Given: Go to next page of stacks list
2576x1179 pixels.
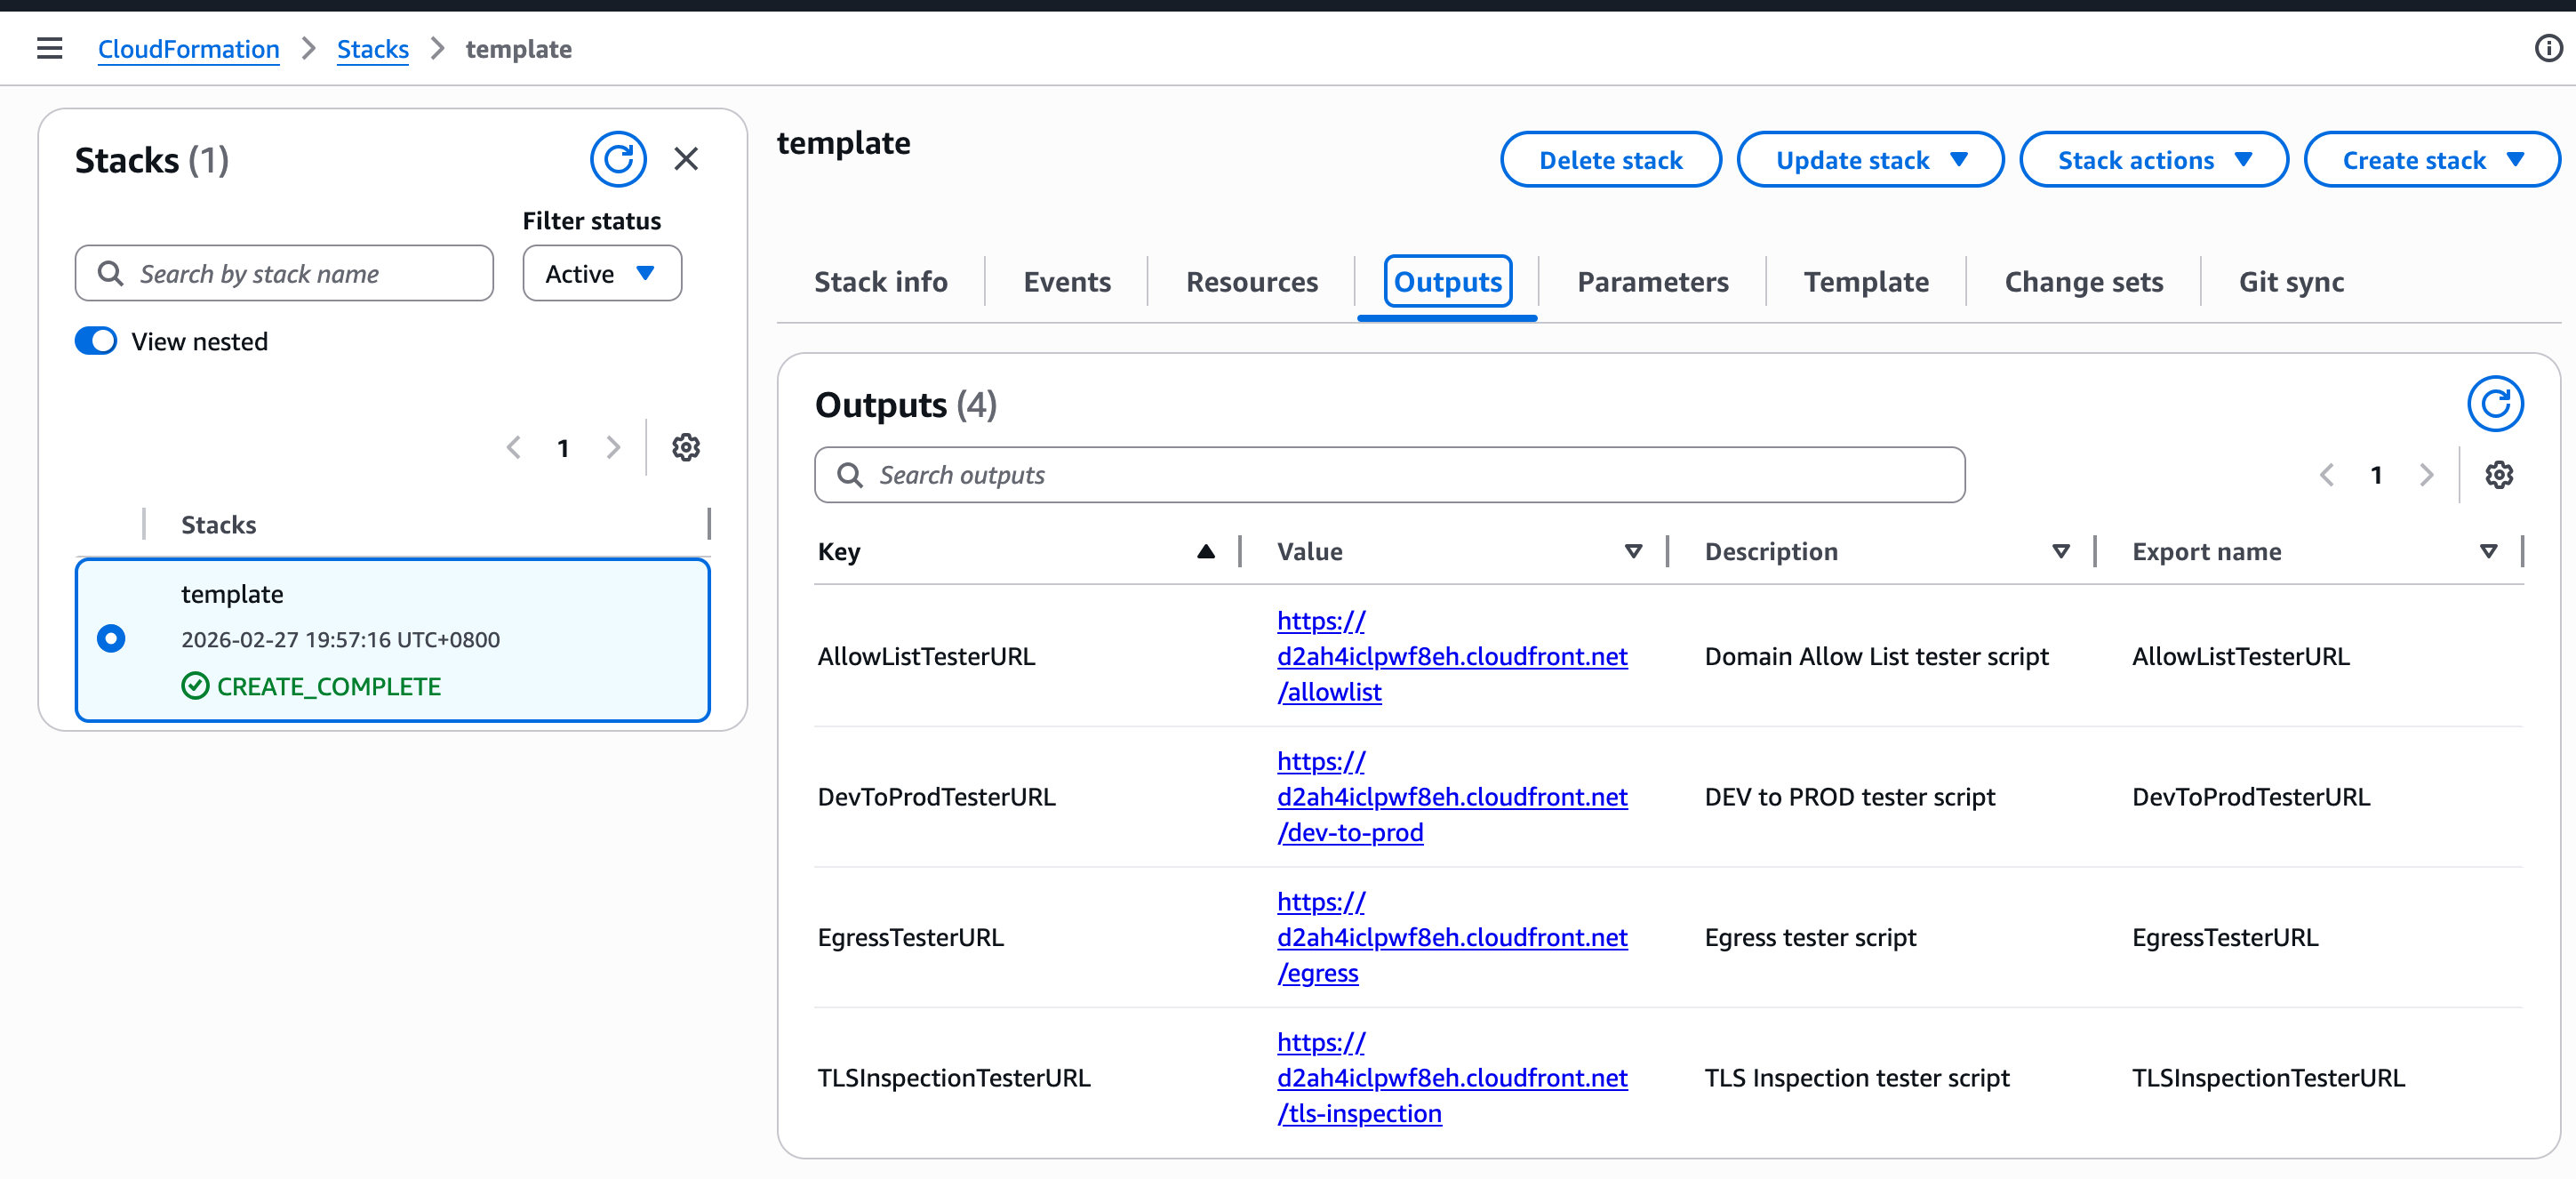Looking at the screenshot, I should click(613, 447).
